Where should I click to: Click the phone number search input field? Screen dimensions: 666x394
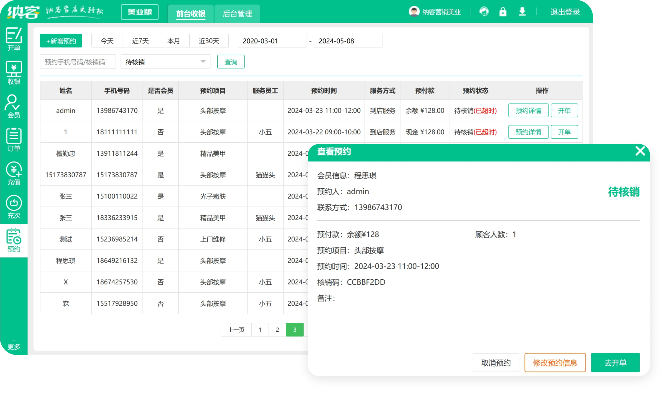(78, 62)
